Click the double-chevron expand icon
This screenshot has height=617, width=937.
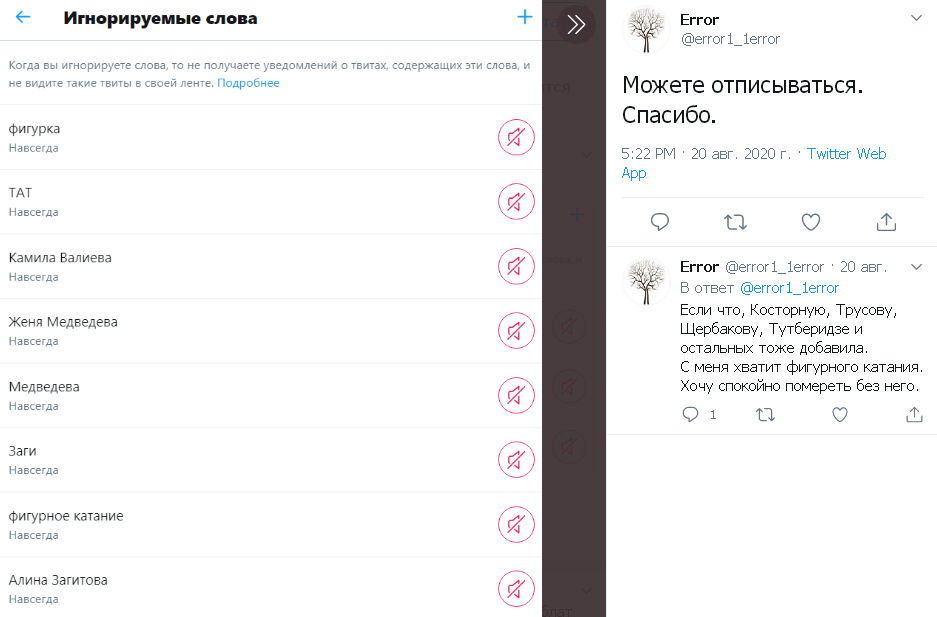click(x=576, y=24)
